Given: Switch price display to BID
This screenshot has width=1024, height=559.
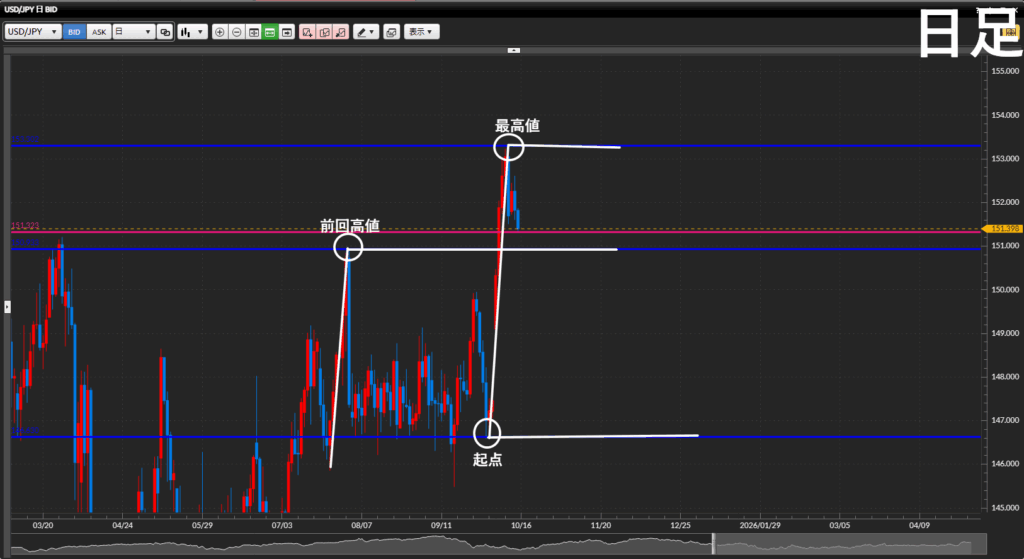Looking at the screenshot, I should click(75, 32).
